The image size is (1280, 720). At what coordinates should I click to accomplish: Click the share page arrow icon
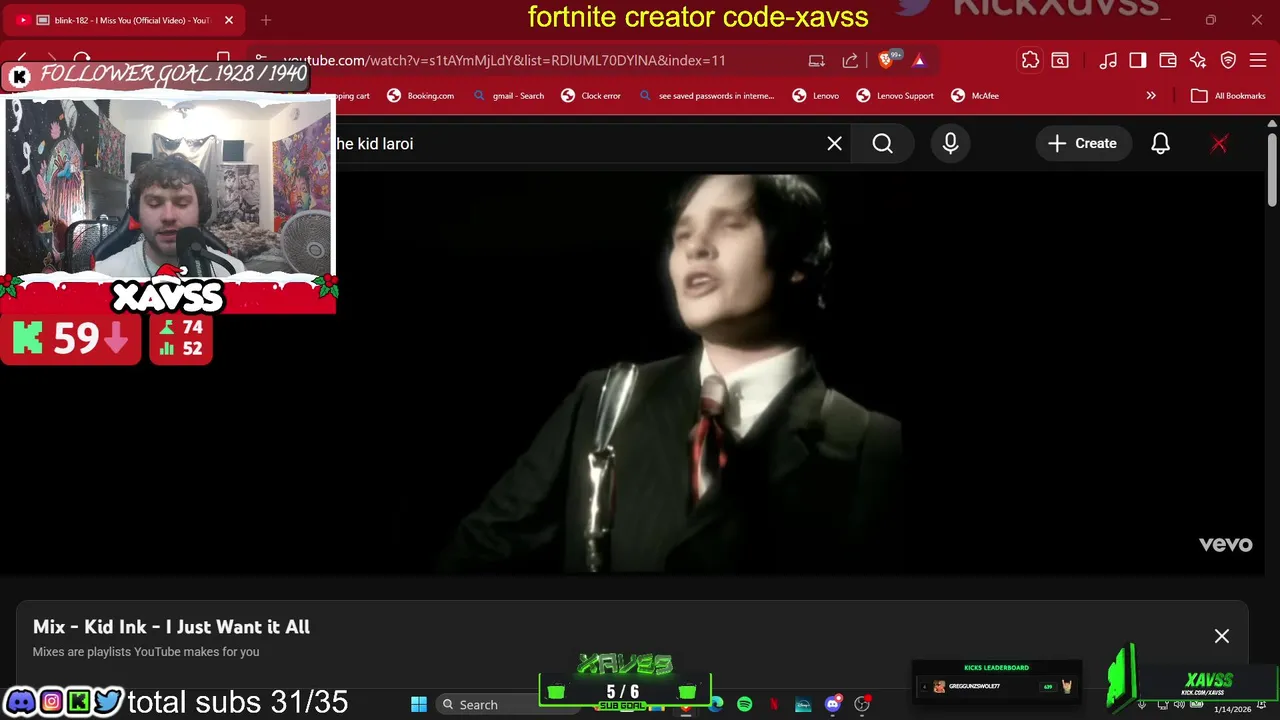pyautogui.click(x=850, y=61)
